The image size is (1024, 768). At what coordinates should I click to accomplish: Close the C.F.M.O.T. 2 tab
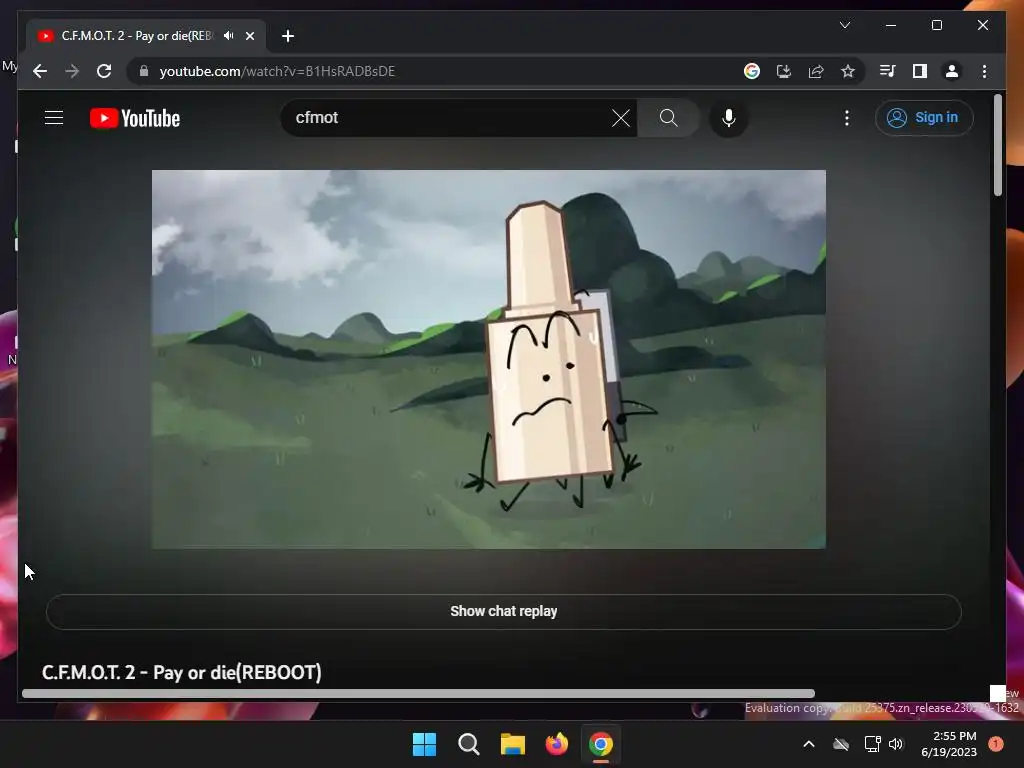click(x=249, y=36)
